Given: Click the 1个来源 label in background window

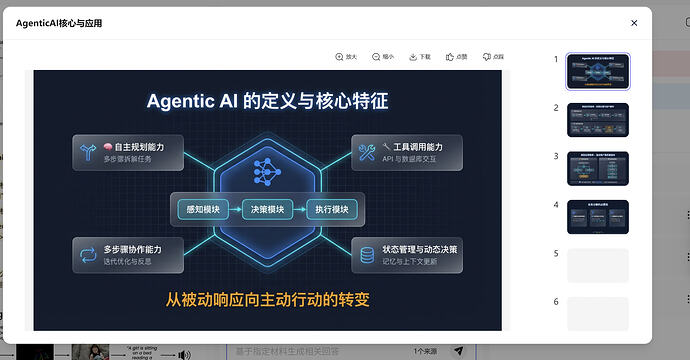Looking at the screenshot, I should coord(425,351).
